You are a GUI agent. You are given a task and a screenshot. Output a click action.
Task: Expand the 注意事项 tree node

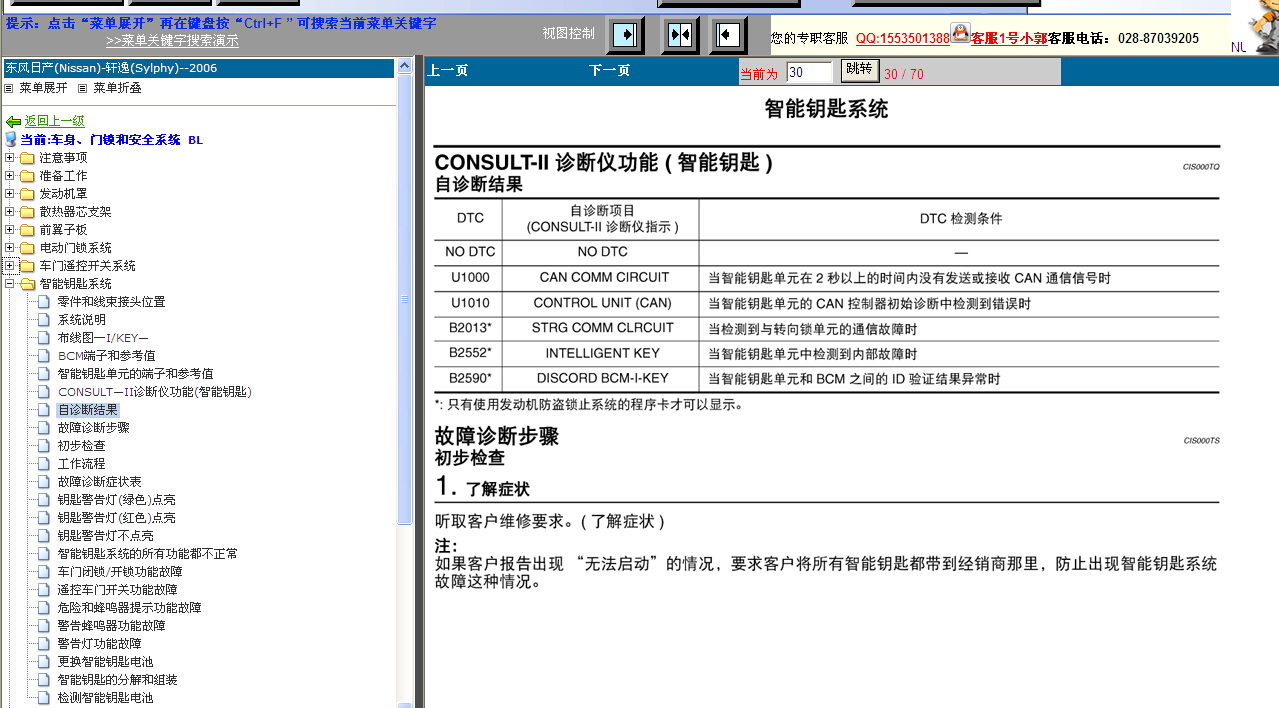10,158
